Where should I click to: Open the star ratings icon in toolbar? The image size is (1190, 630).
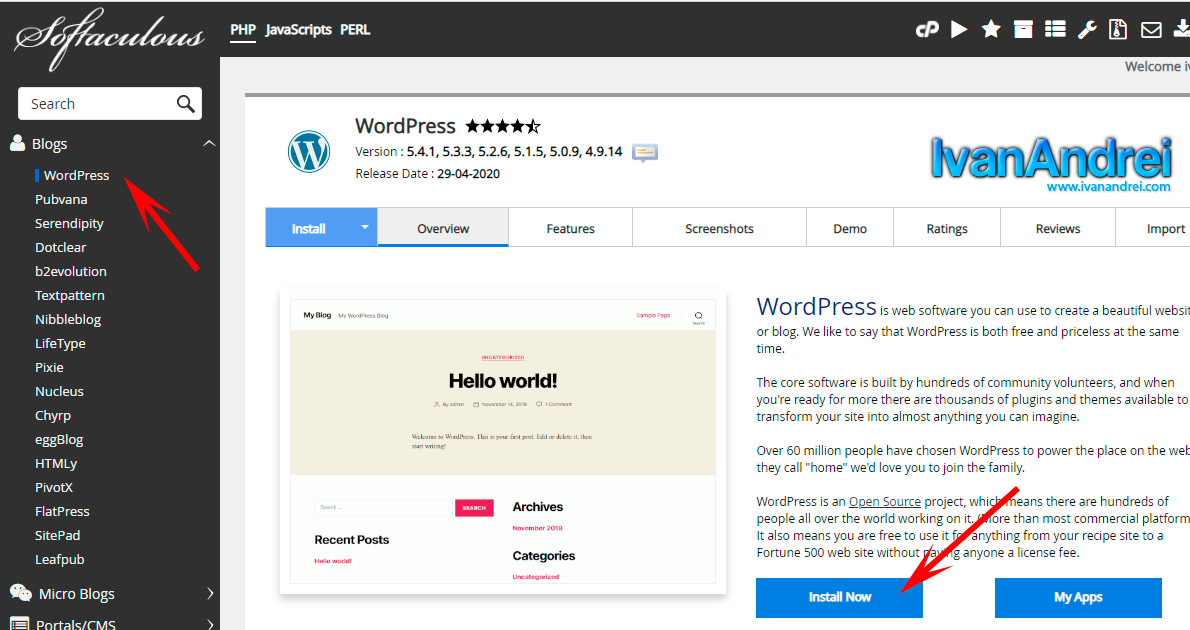[x=990, y=30]
